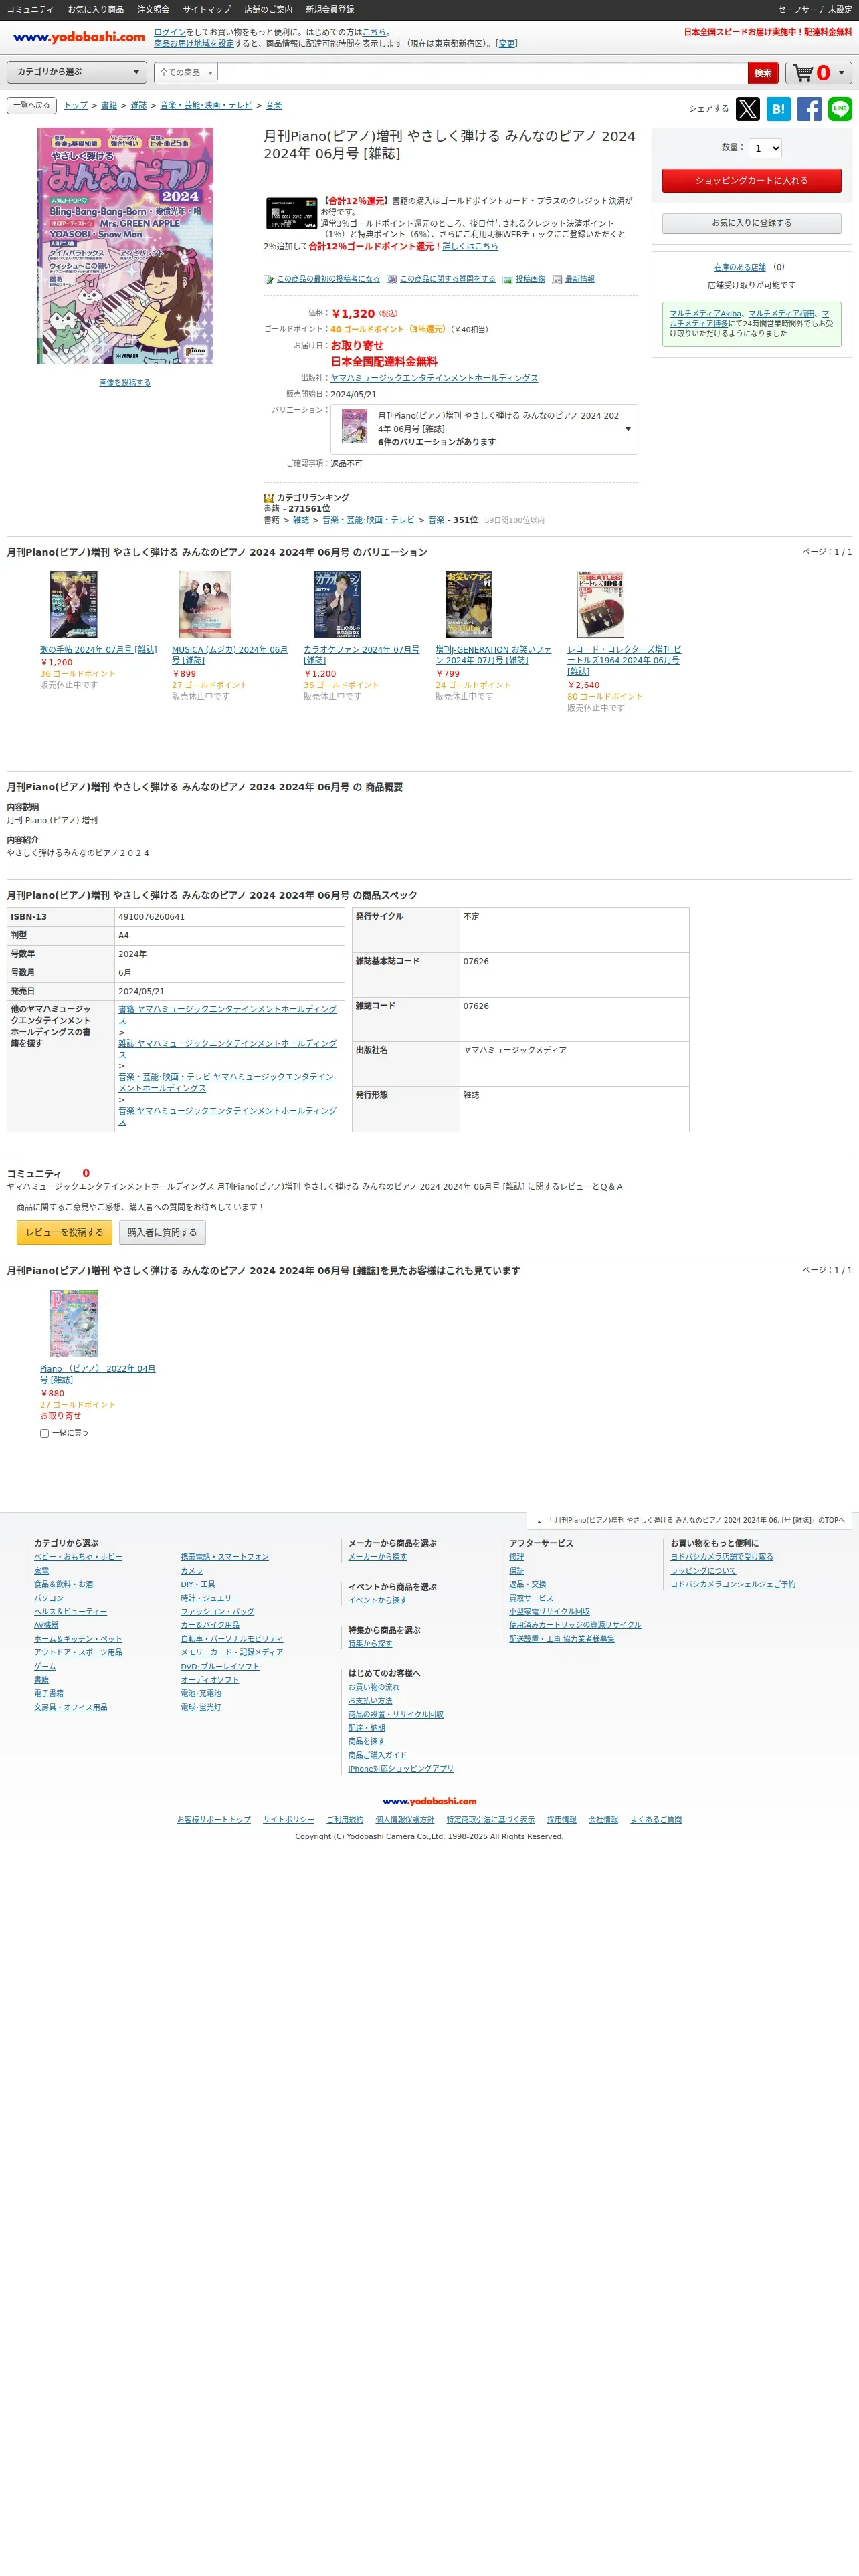This screenshot has width=859, height=2576.
Task: Click 購入者に質問する button
Action: point(162,1232)
